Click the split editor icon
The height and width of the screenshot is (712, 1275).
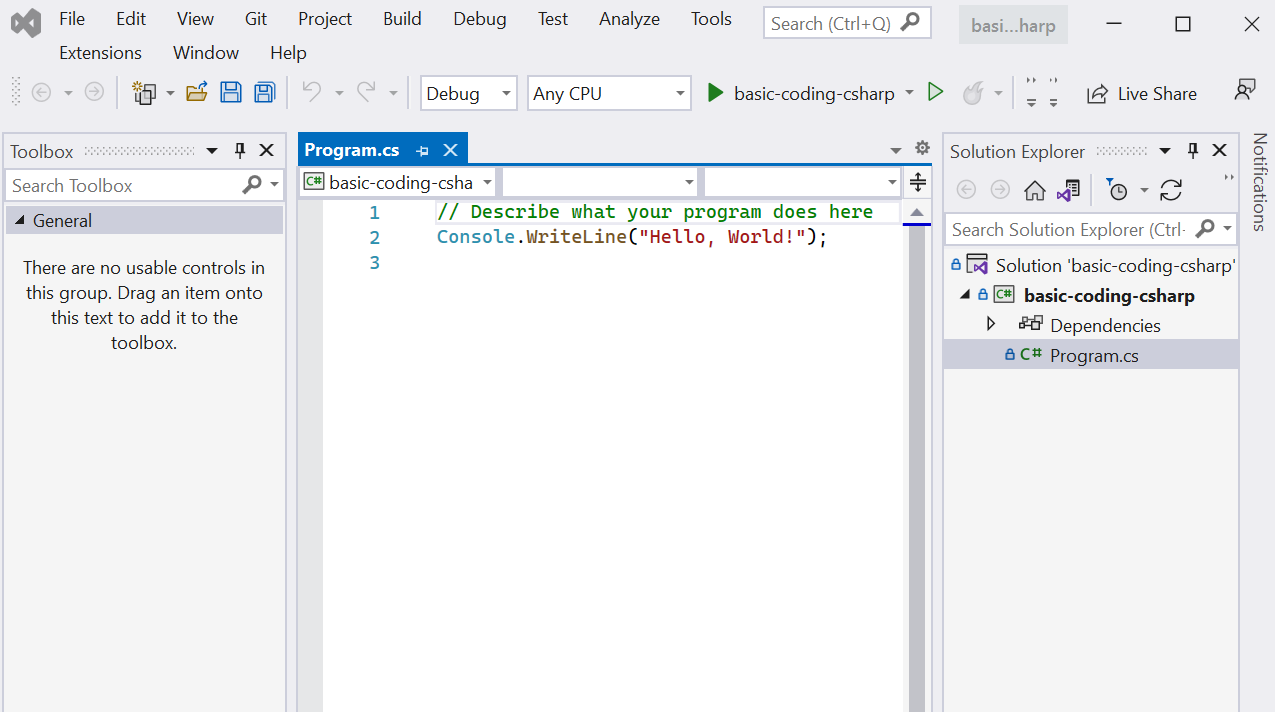pos(918,182)
